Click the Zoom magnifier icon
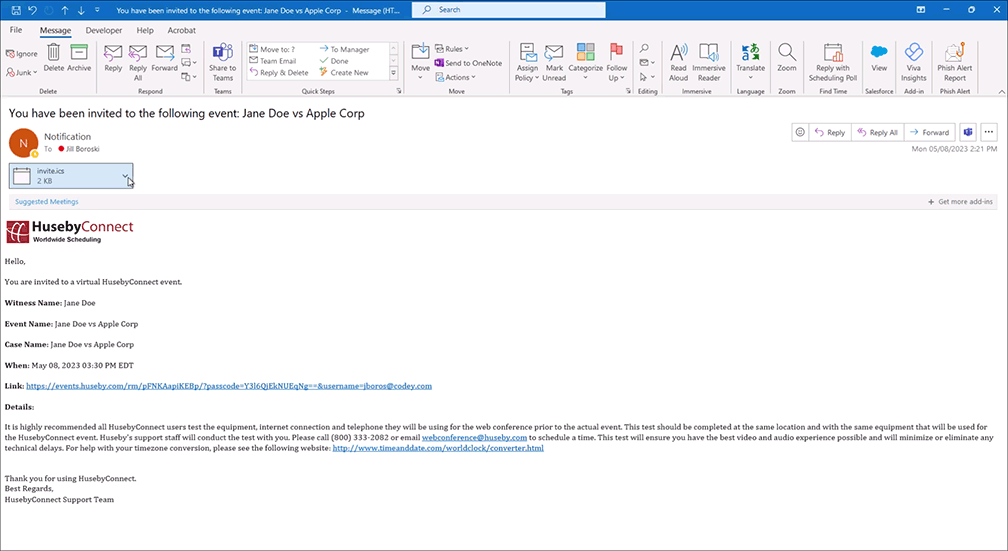The image size is (1008, 551). (787, 58)
